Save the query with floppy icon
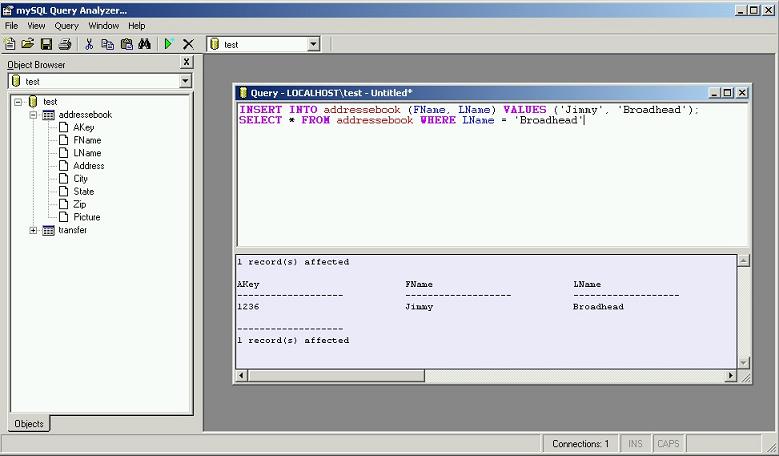Image resolution: width=779 pixels, height=456 pixels. (x=46, y=44)
